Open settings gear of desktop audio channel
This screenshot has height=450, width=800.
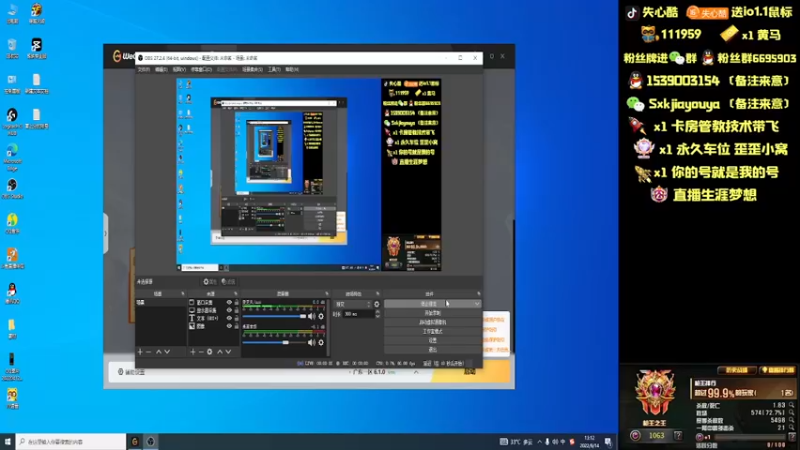(321, 342)
